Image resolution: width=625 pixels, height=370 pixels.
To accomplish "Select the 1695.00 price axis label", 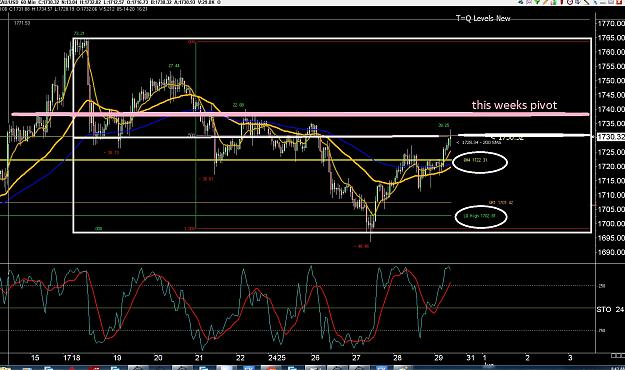I will point(611,238).
